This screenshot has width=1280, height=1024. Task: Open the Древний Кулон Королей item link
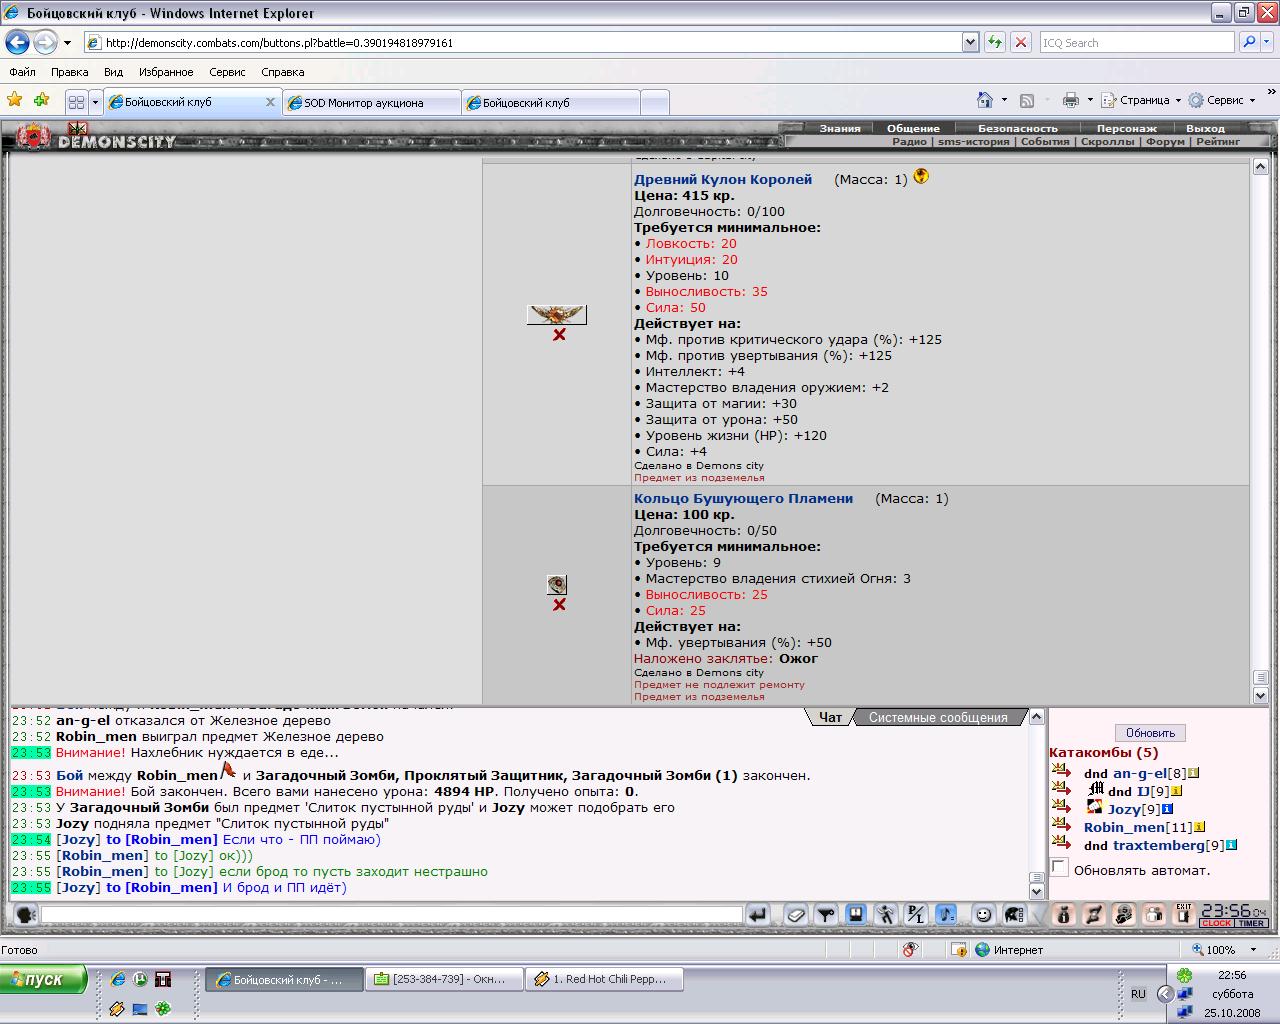coord(723,179)
